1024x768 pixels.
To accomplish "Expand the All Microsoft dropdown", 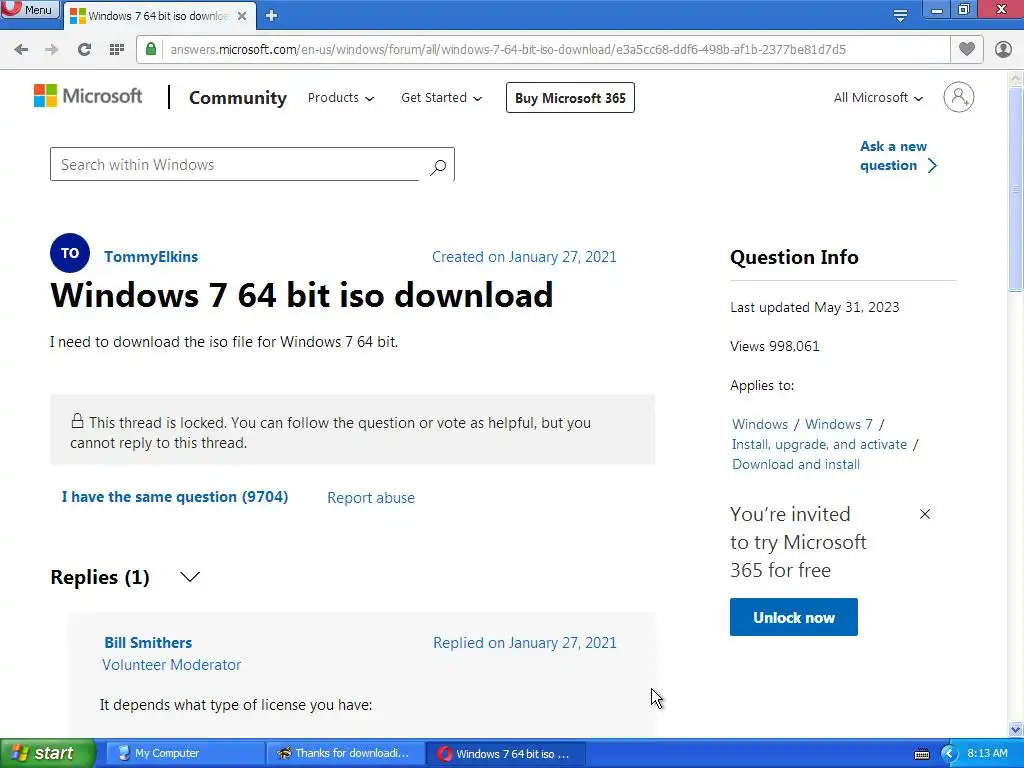I will pyautogui.click(x=878, y=97).
